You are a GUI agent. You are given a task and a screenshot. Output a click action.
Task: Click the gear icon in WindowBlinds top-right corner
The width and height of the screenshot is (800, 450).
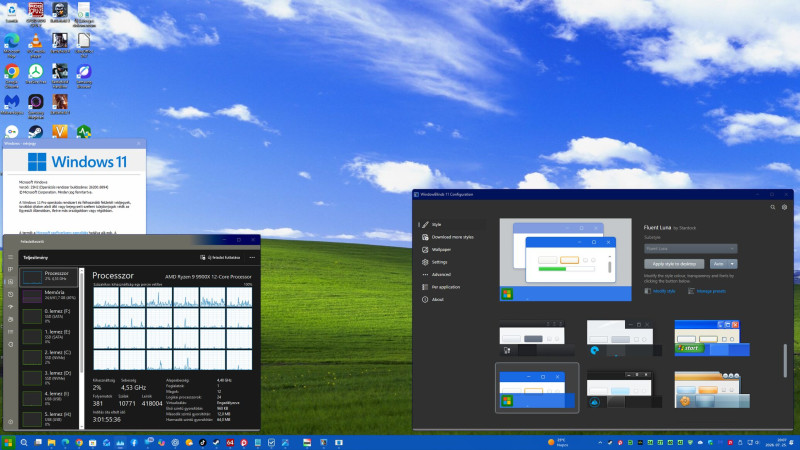pyautogui.click(x=785, y=207)
